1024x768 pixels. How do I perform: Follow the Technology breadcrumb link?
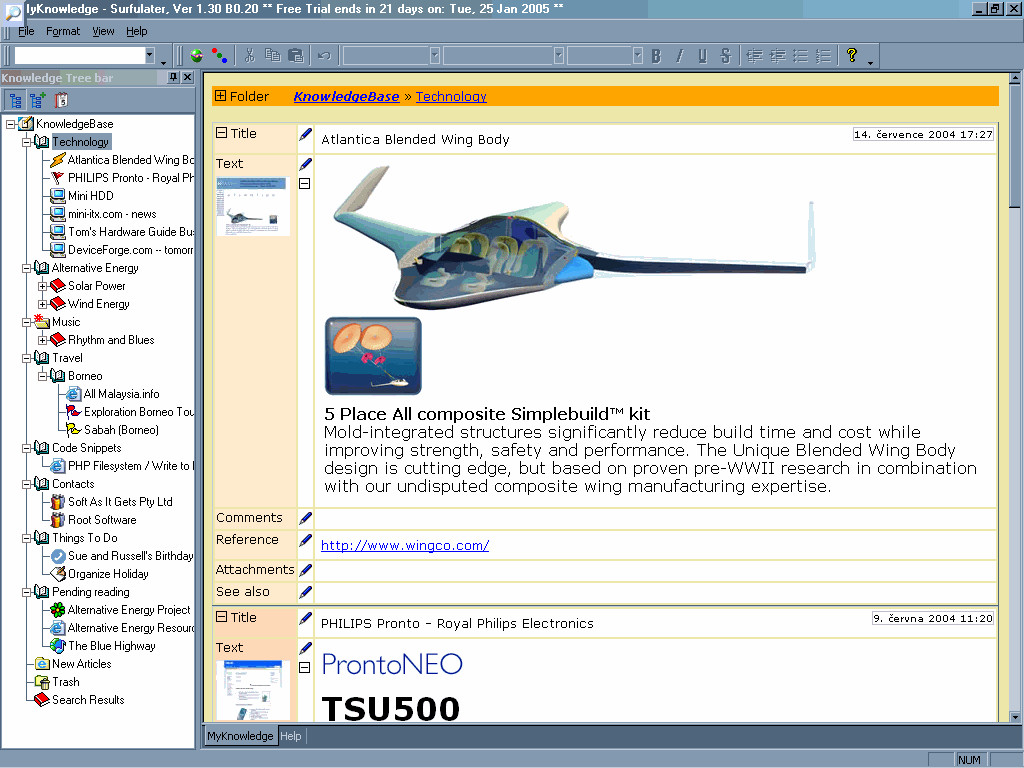[x=451, y=97]
